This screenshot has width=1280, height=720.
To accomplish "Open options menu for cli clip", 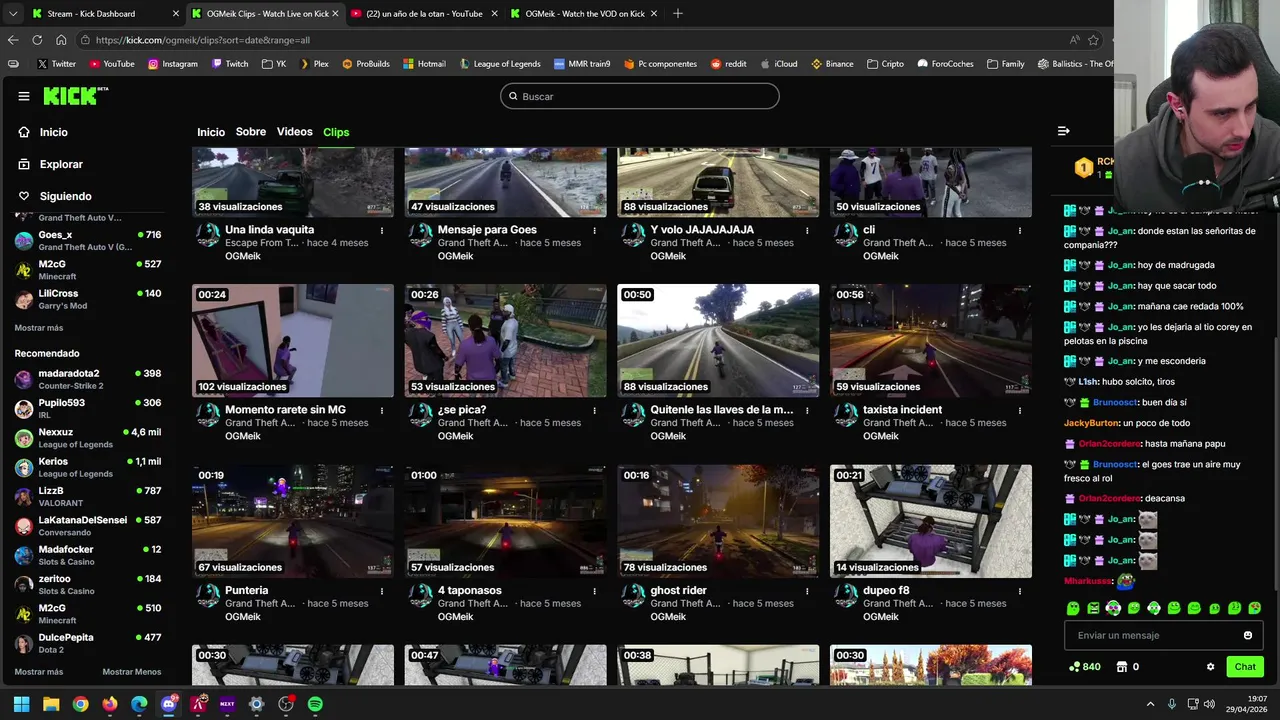I will click(1020, 230).
